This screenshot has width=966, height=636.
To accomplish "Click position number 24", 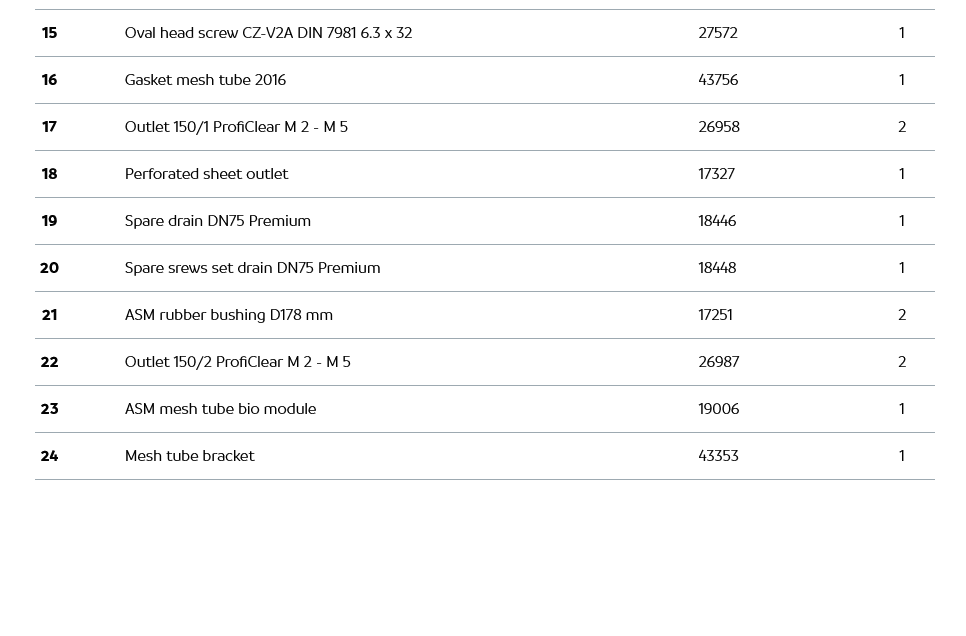I will [49, 456].
